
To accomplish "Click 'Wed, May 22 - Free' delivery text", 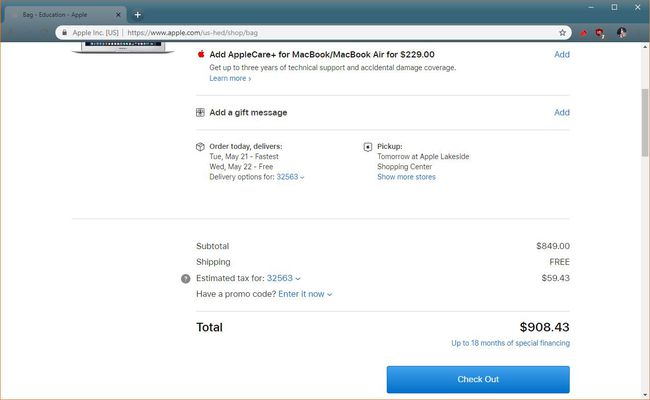I will coord(241,167).
